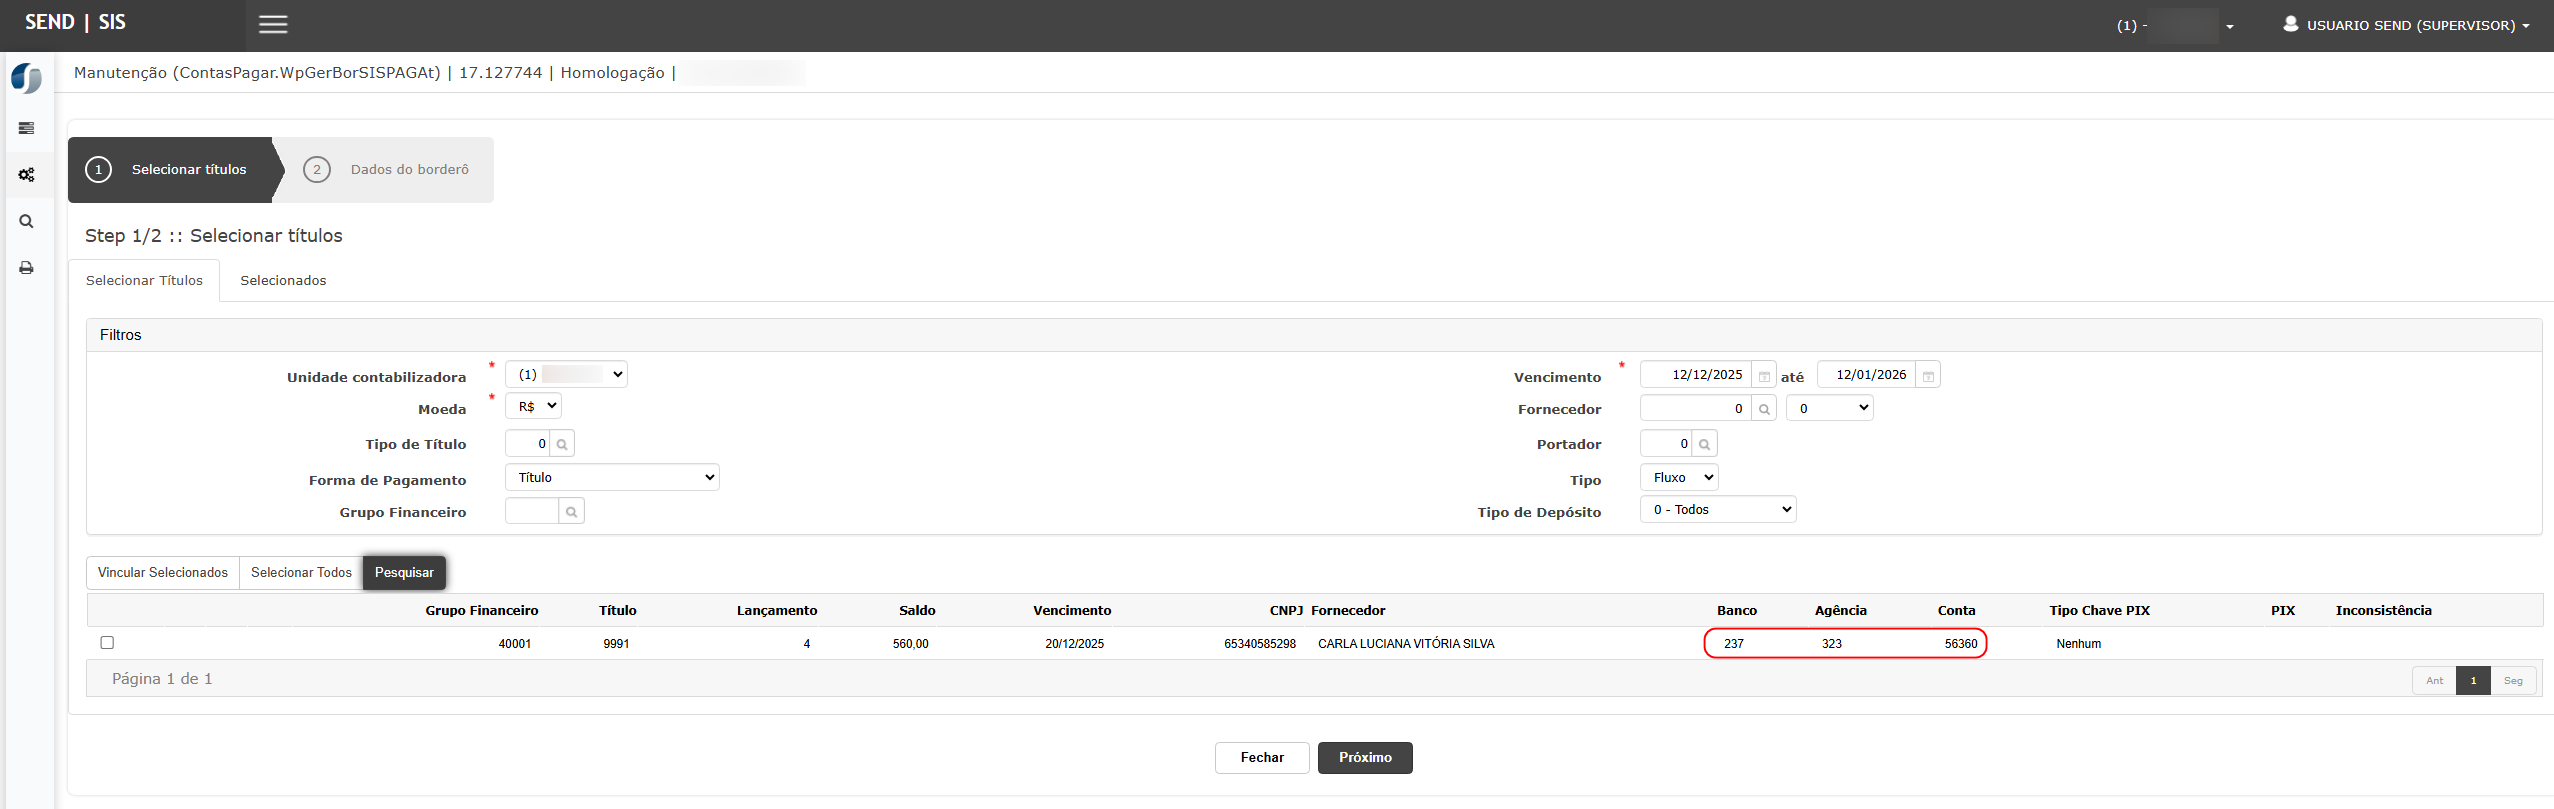Click the lookup icon beside Portador field
The width and height of the screenshot is (2554, 809).
click(1705, 444)
